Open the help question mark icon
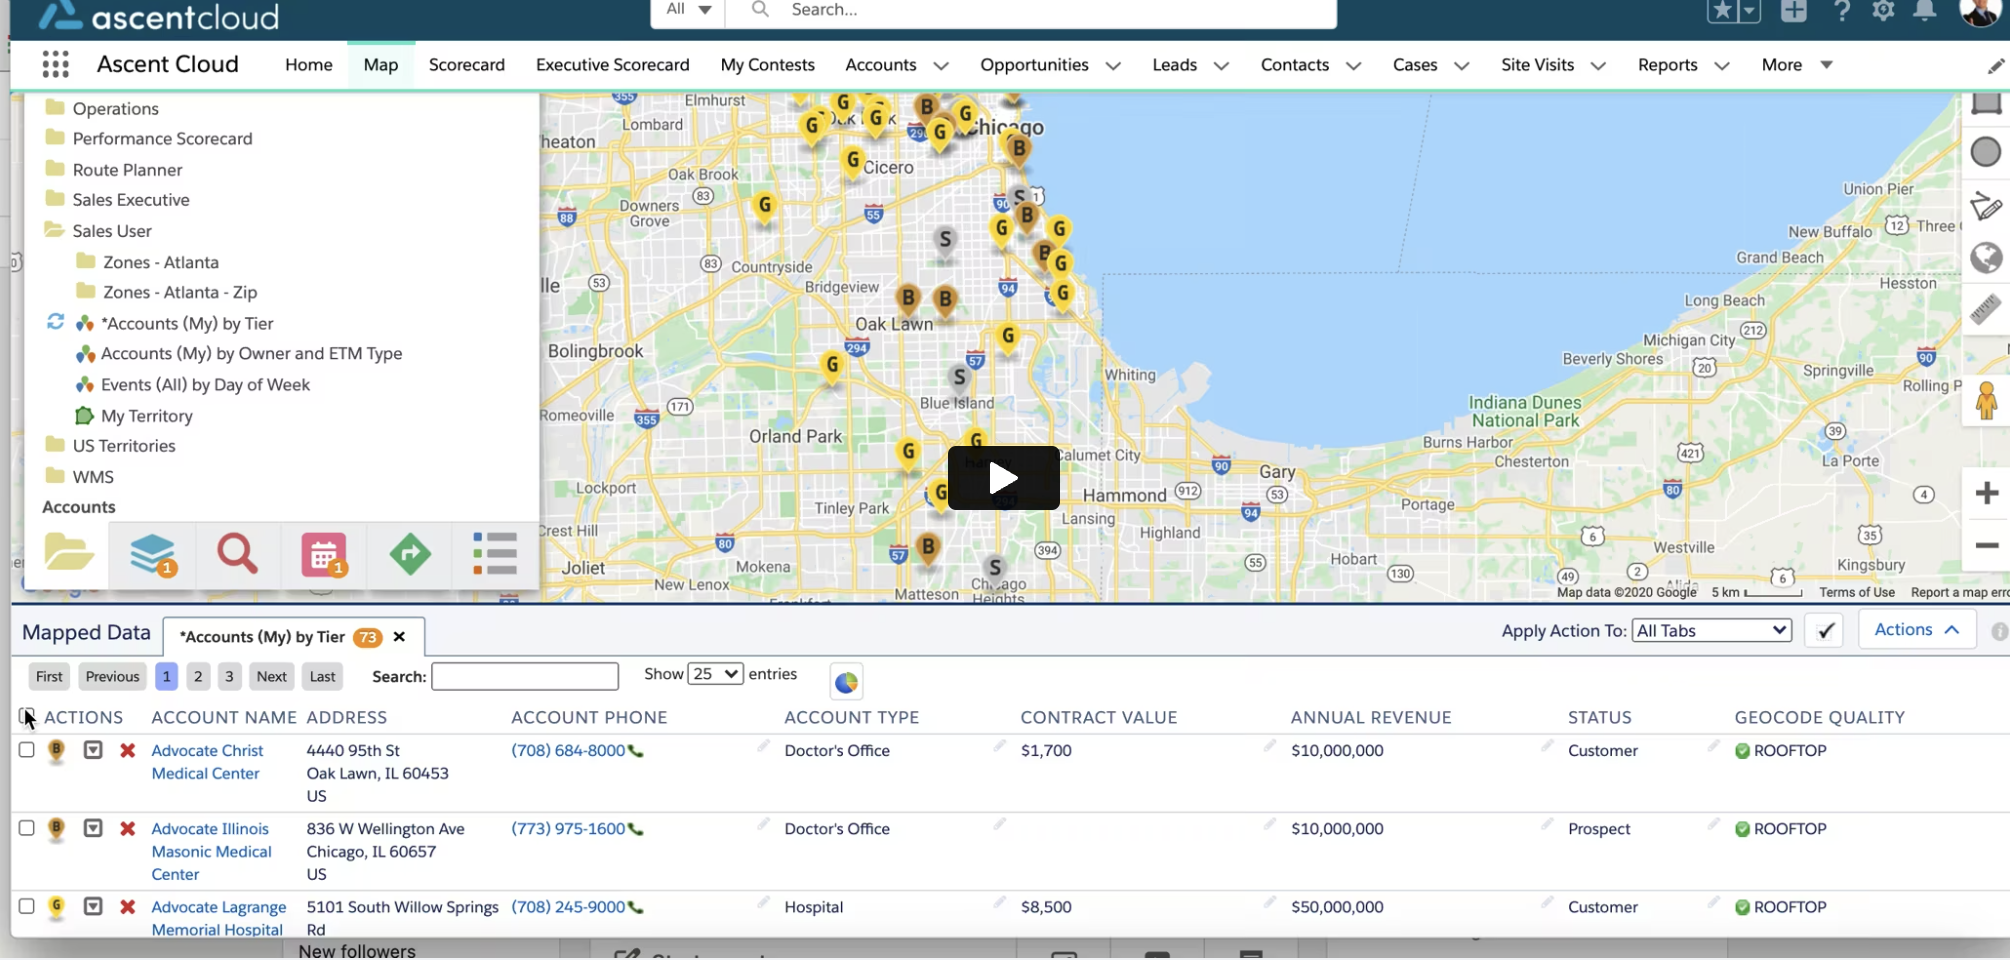This screenshot has height=960, width=2010. pos(1841,11)
